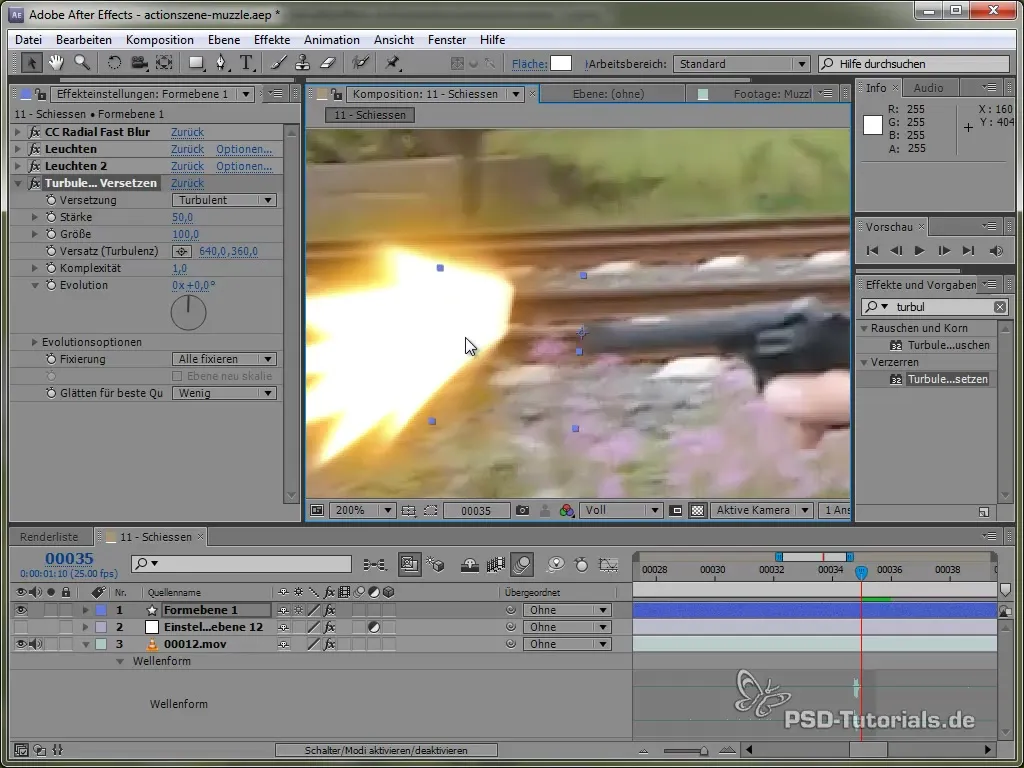Click Optionen... link for Leuchten 2
Viewport: 1024px width, 768px height.
click(244, 166)
